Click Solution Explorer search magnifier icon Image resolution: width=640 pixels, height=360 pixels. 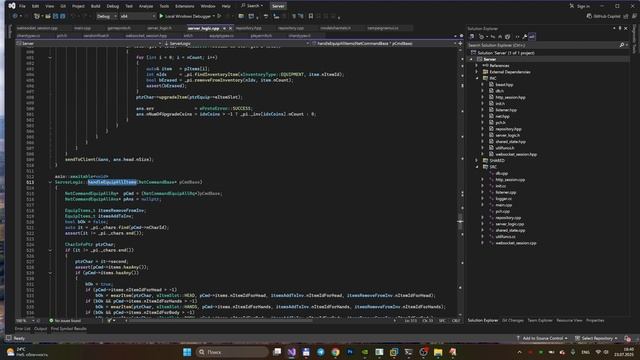tap(622, 45)
